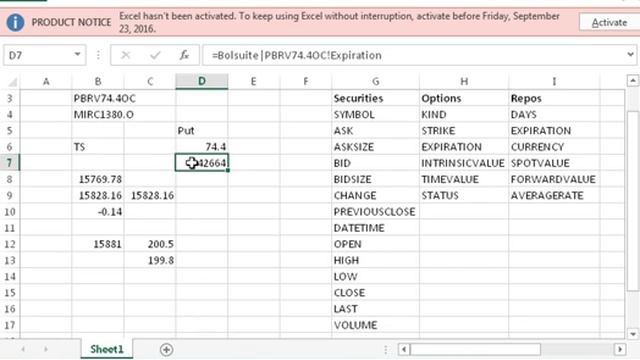Select the STATUS cell

pos(464,196)
